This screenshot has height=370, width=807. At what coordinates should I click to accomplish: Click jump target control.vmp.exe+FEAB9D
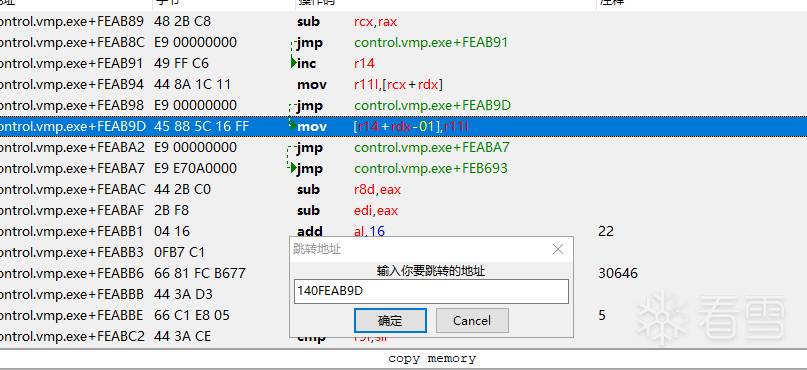432,105
